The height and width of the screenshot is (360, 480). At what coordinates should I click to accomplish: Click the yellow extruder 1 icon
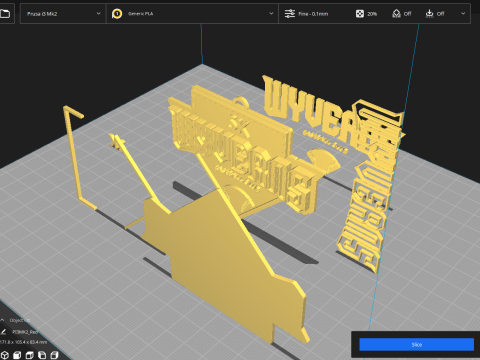click(x=117, y=14)
